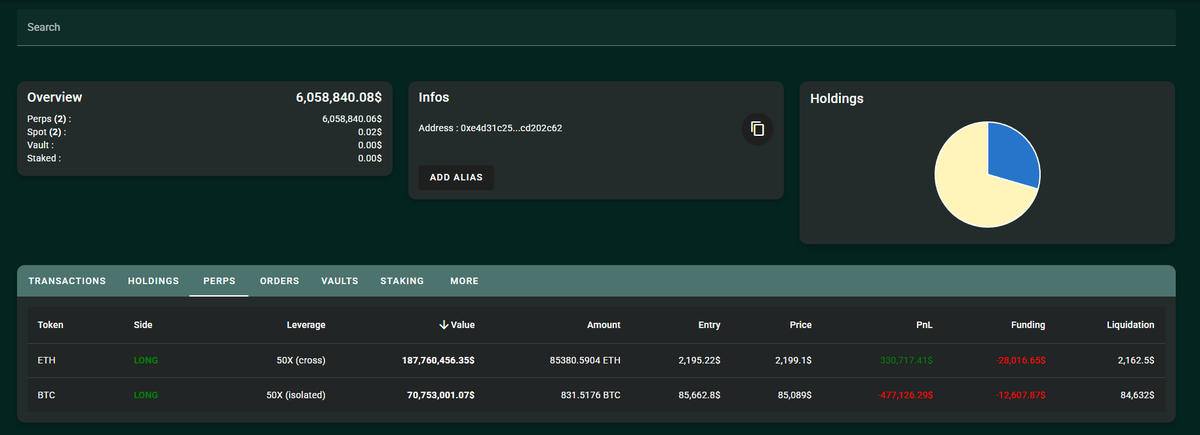The height and width of the screenshot is (435, 1200).
Task: Click the address text 0xe4d31c25...cd202c62
Action: (x=510, y=128)
